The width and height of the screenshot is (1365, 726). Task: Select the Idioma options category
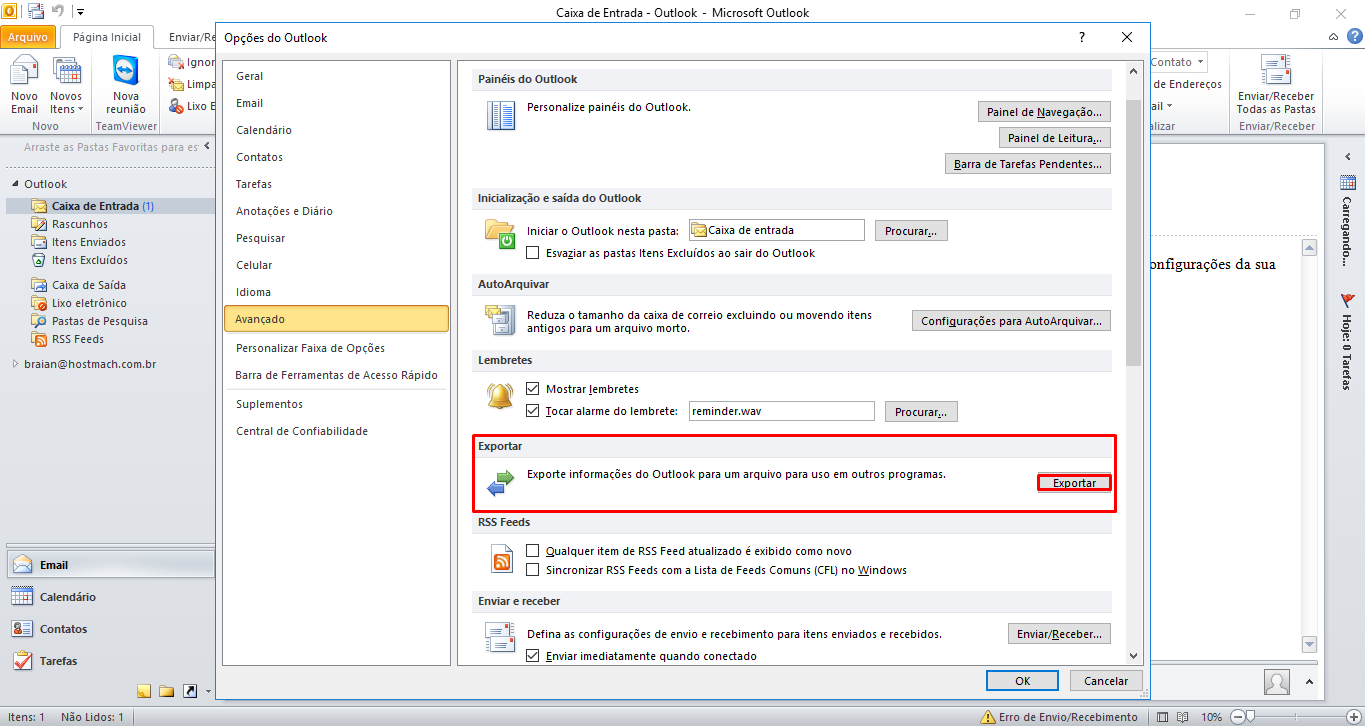(x=336, y=292)
